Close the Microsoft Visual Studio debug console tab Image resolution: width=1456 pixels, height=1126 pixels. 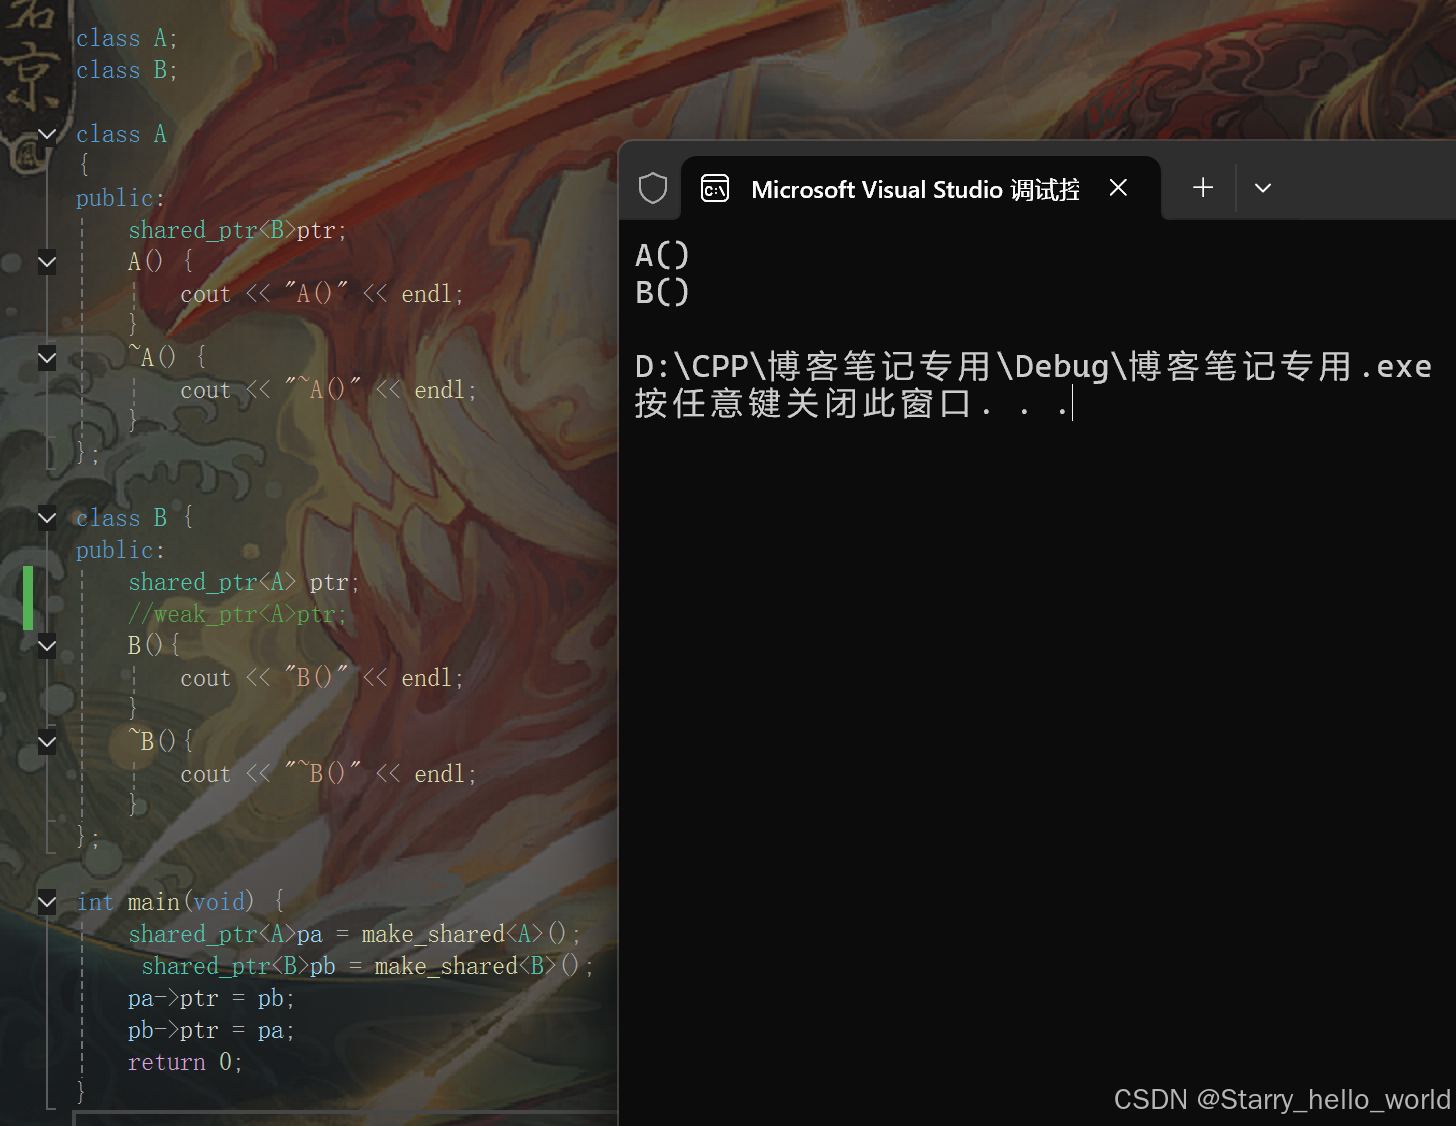[x=1119, y=188]
